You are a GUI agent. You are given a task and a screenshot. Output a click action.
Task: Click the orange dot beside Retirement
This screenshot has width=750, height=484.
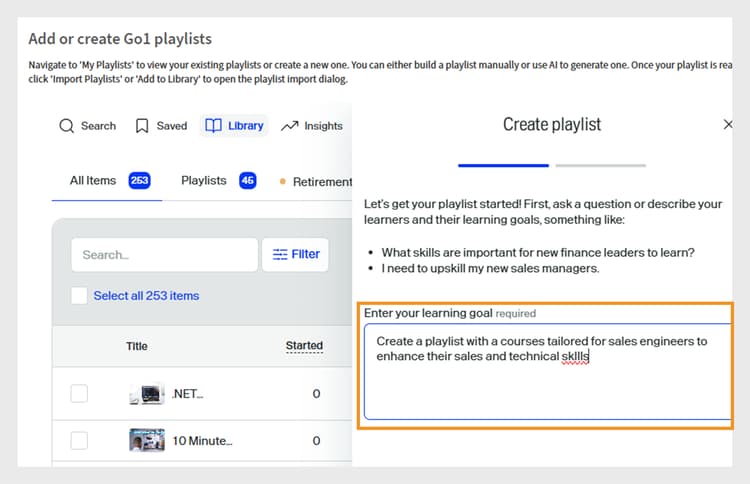tap(283, 181)
